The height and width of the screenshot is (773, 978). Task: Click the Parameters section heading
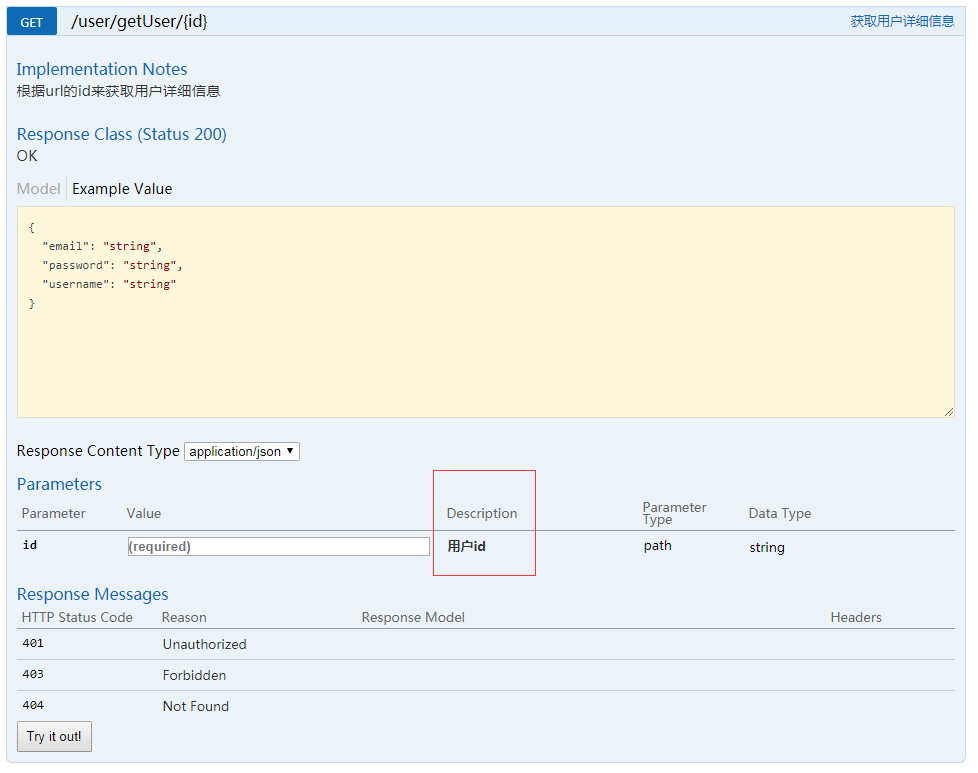click(59, 484)
